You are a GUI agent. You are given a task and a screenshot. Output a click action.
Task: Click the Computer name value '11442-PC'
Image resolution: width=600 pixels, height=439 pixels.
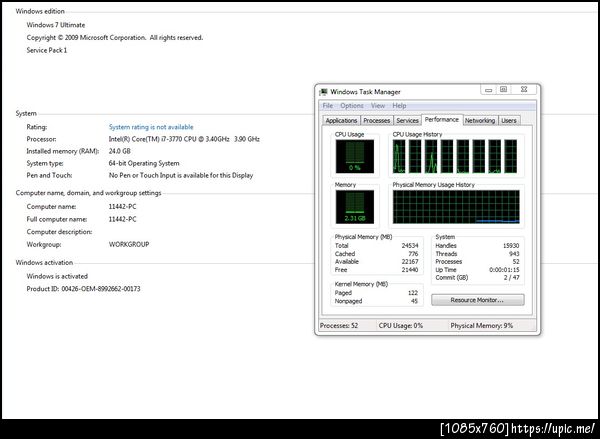(122, 207)
